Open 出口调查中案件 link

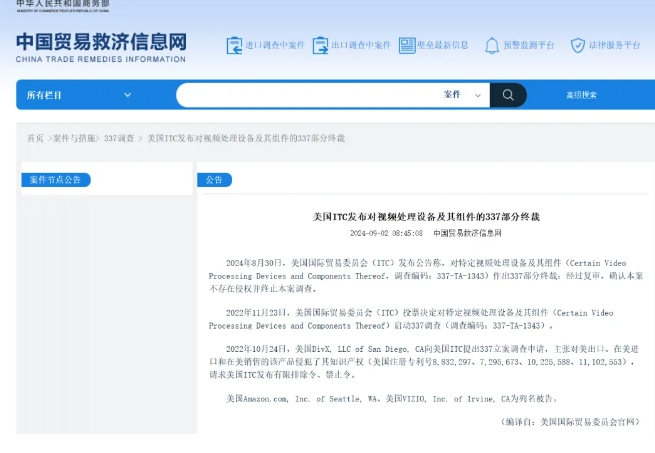pyautogui.click(x=361, y=45)
